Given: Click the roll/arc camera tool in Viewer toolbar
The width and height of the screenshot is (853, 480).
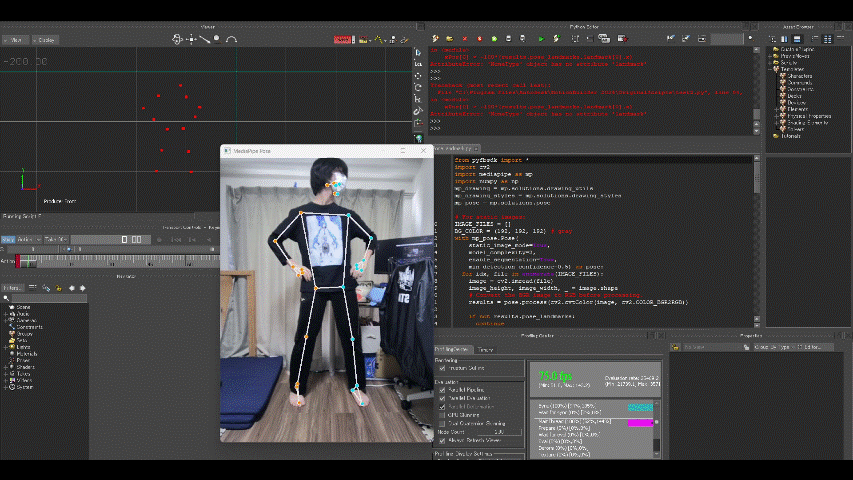Looking at the screenshot, I should [231, 39].
